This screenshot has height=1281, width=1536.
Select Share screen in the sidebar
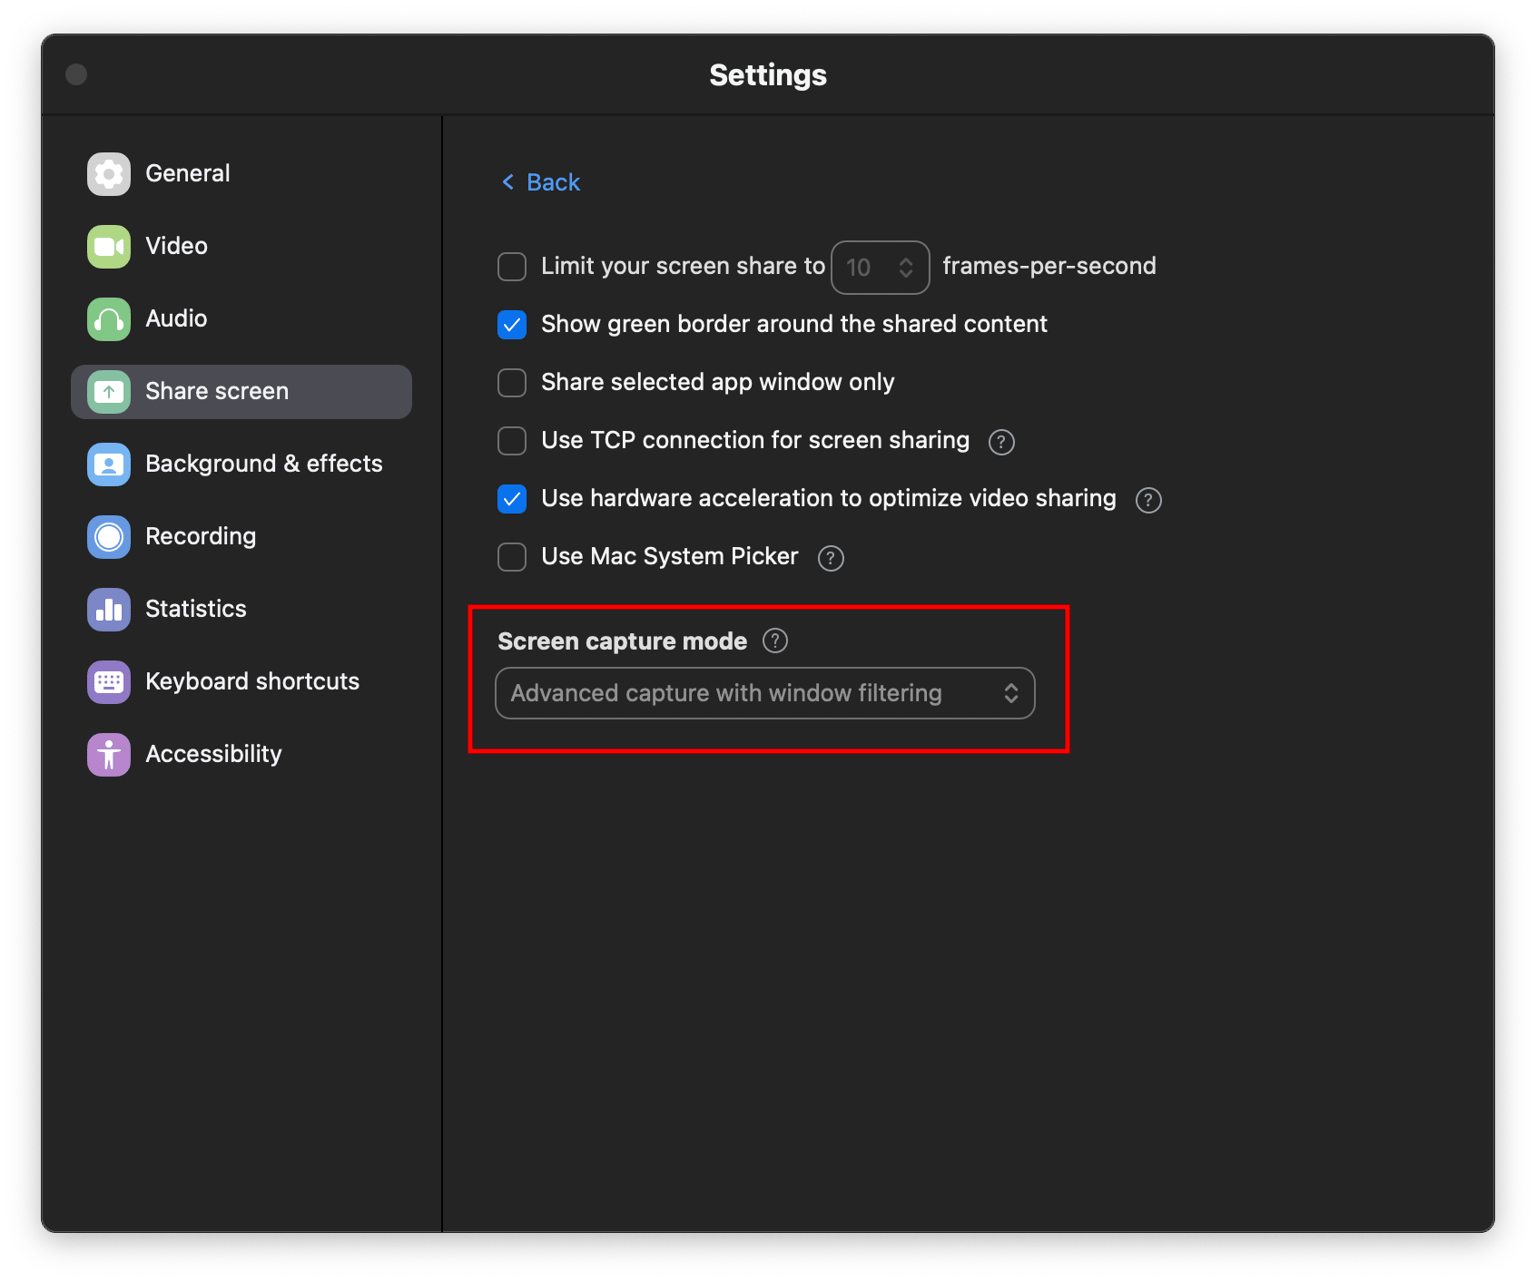pyautogui.click(x=241, y=392)
